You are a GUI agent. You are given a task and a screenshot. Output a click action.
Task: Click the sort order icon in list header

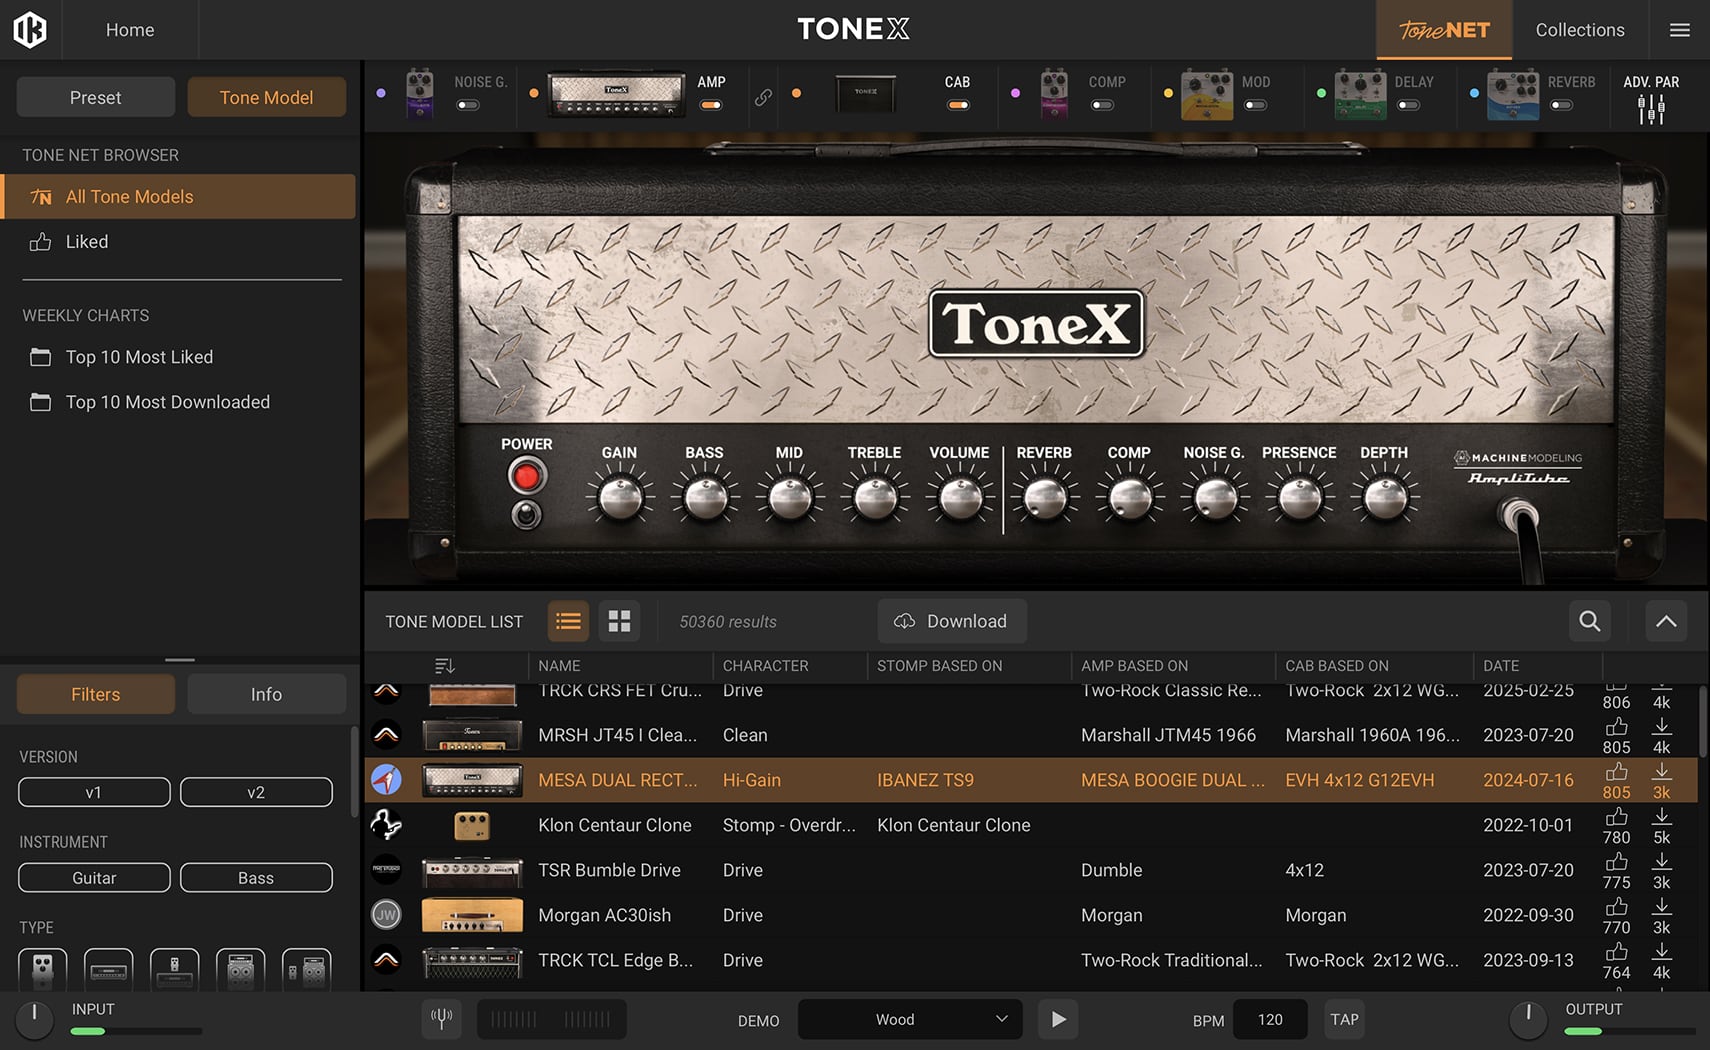(x=445, y=666)
